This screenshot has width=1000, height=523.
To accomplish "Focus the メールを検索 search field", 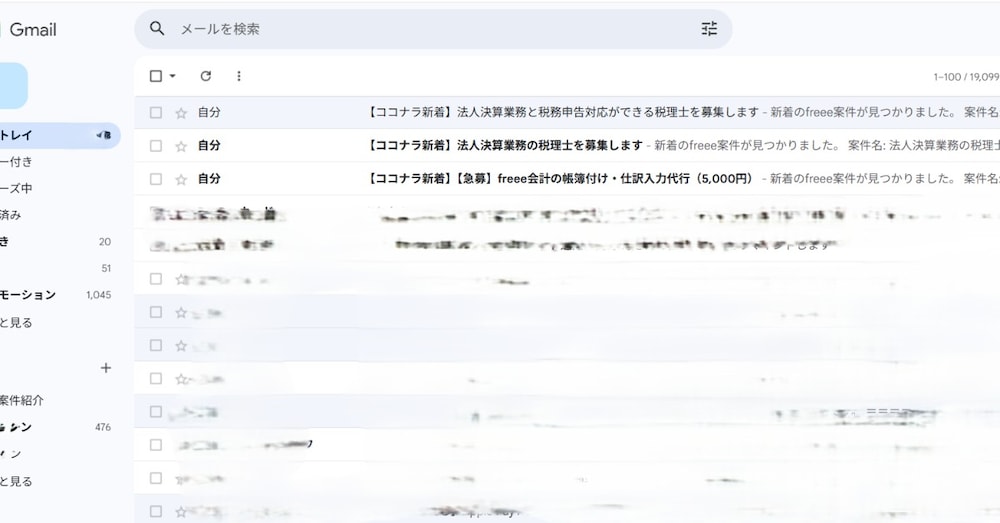I will pyautogui.click(x=434, y=29).
